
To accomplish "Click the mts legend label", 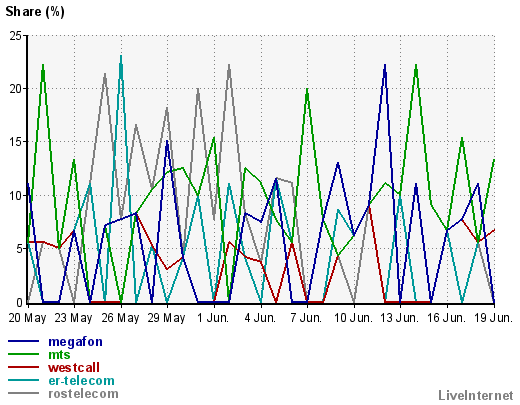I will pos(59,355).
